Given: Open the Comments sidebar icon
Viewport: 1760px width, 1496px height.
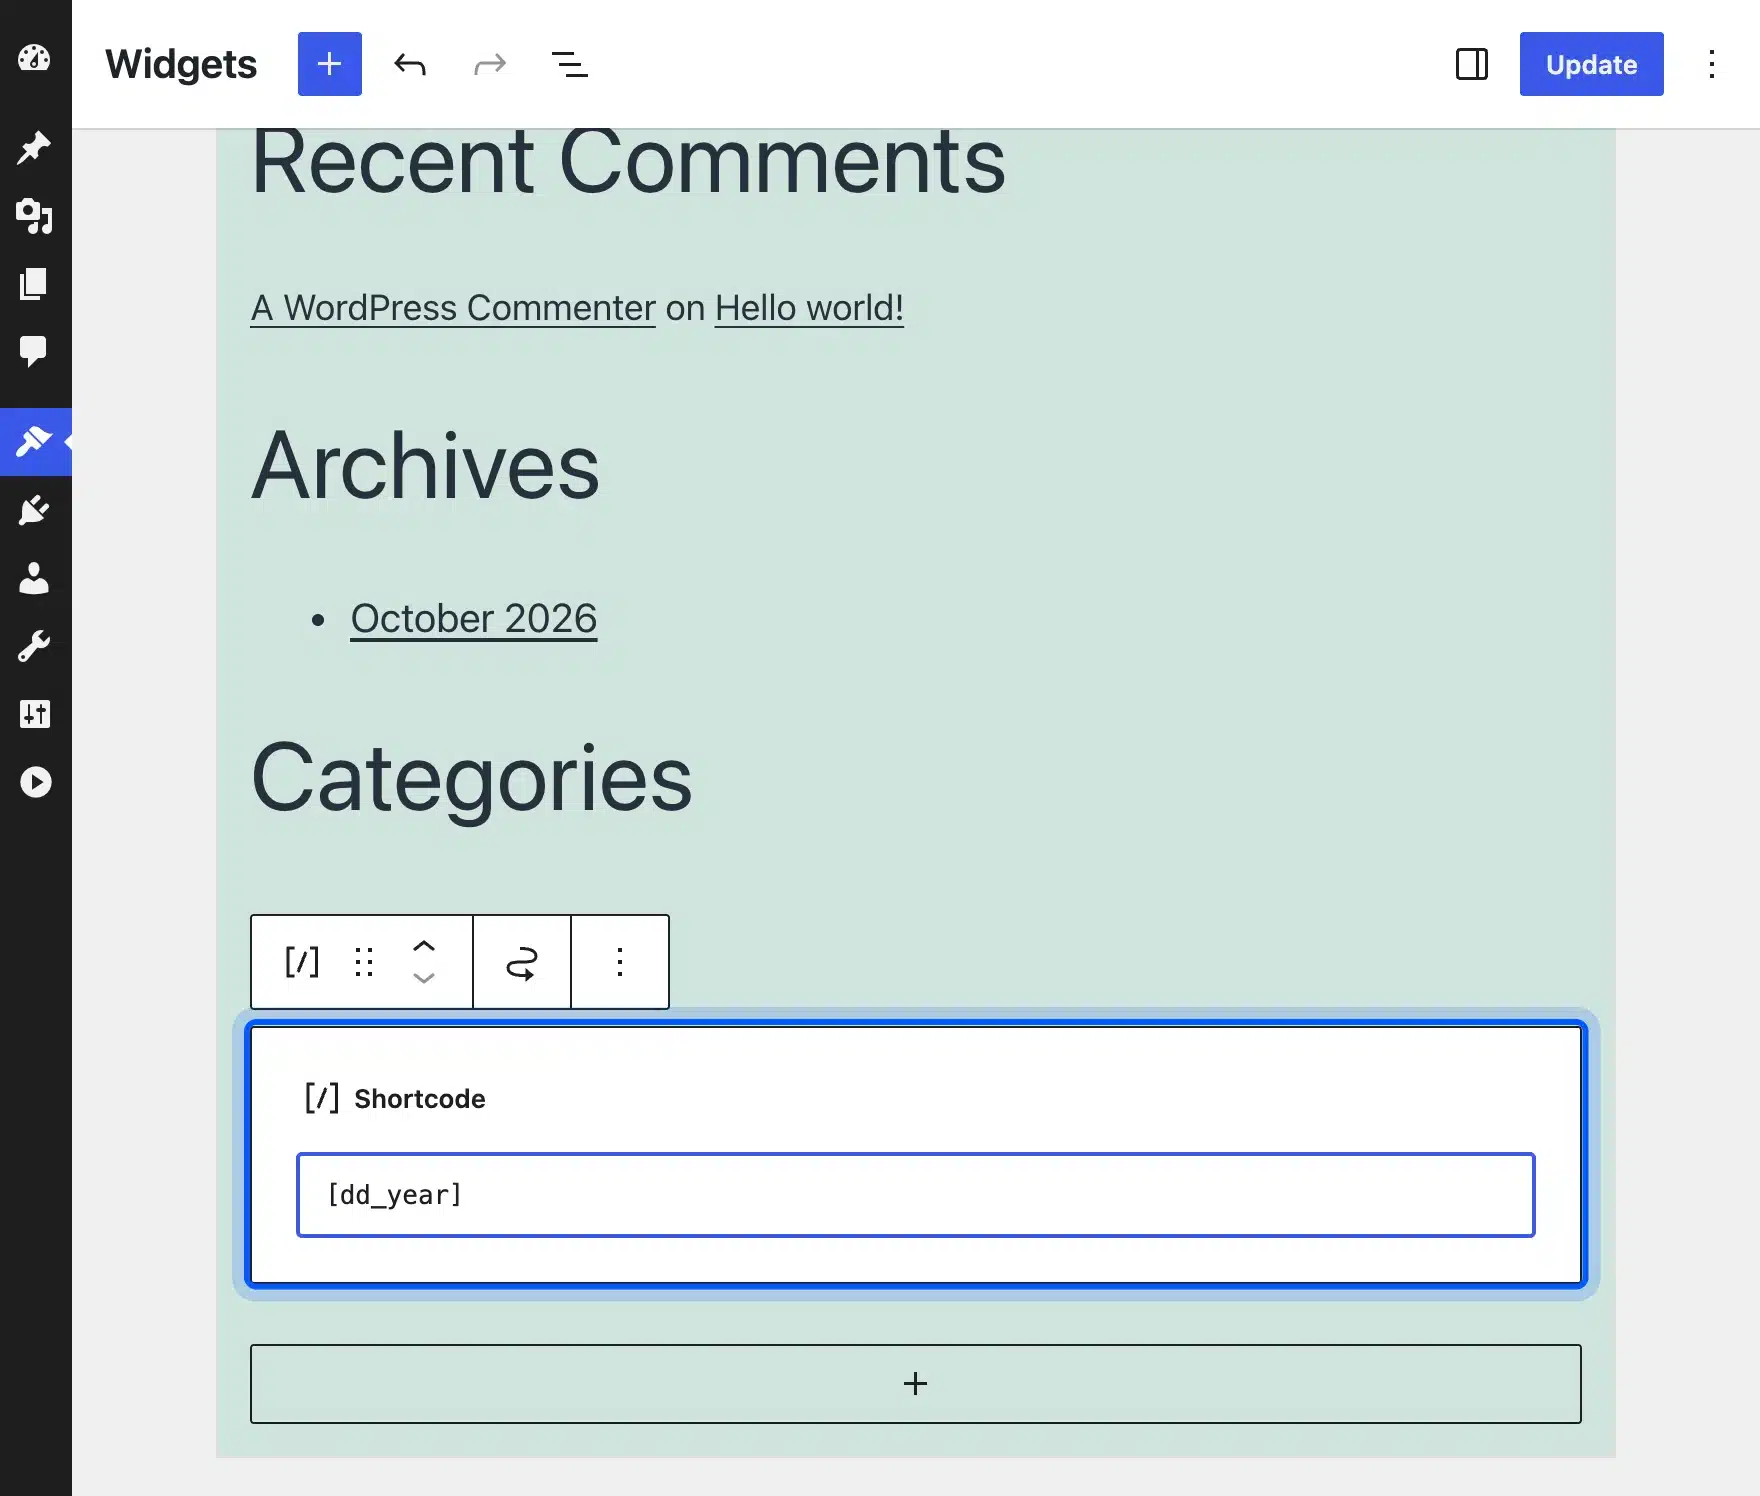Looking at the screenshot, I should tap(35, 351).
